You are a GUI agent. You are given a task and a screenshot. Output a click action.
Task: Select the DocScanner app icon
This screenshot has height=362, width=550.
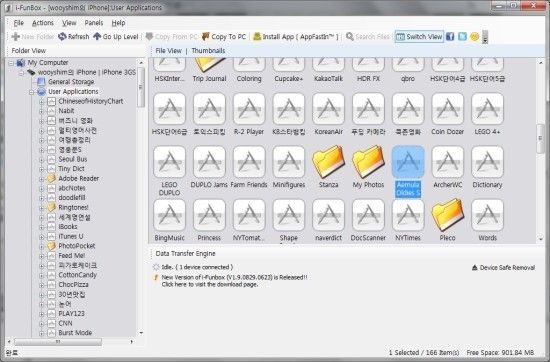(x=368, y=215)
